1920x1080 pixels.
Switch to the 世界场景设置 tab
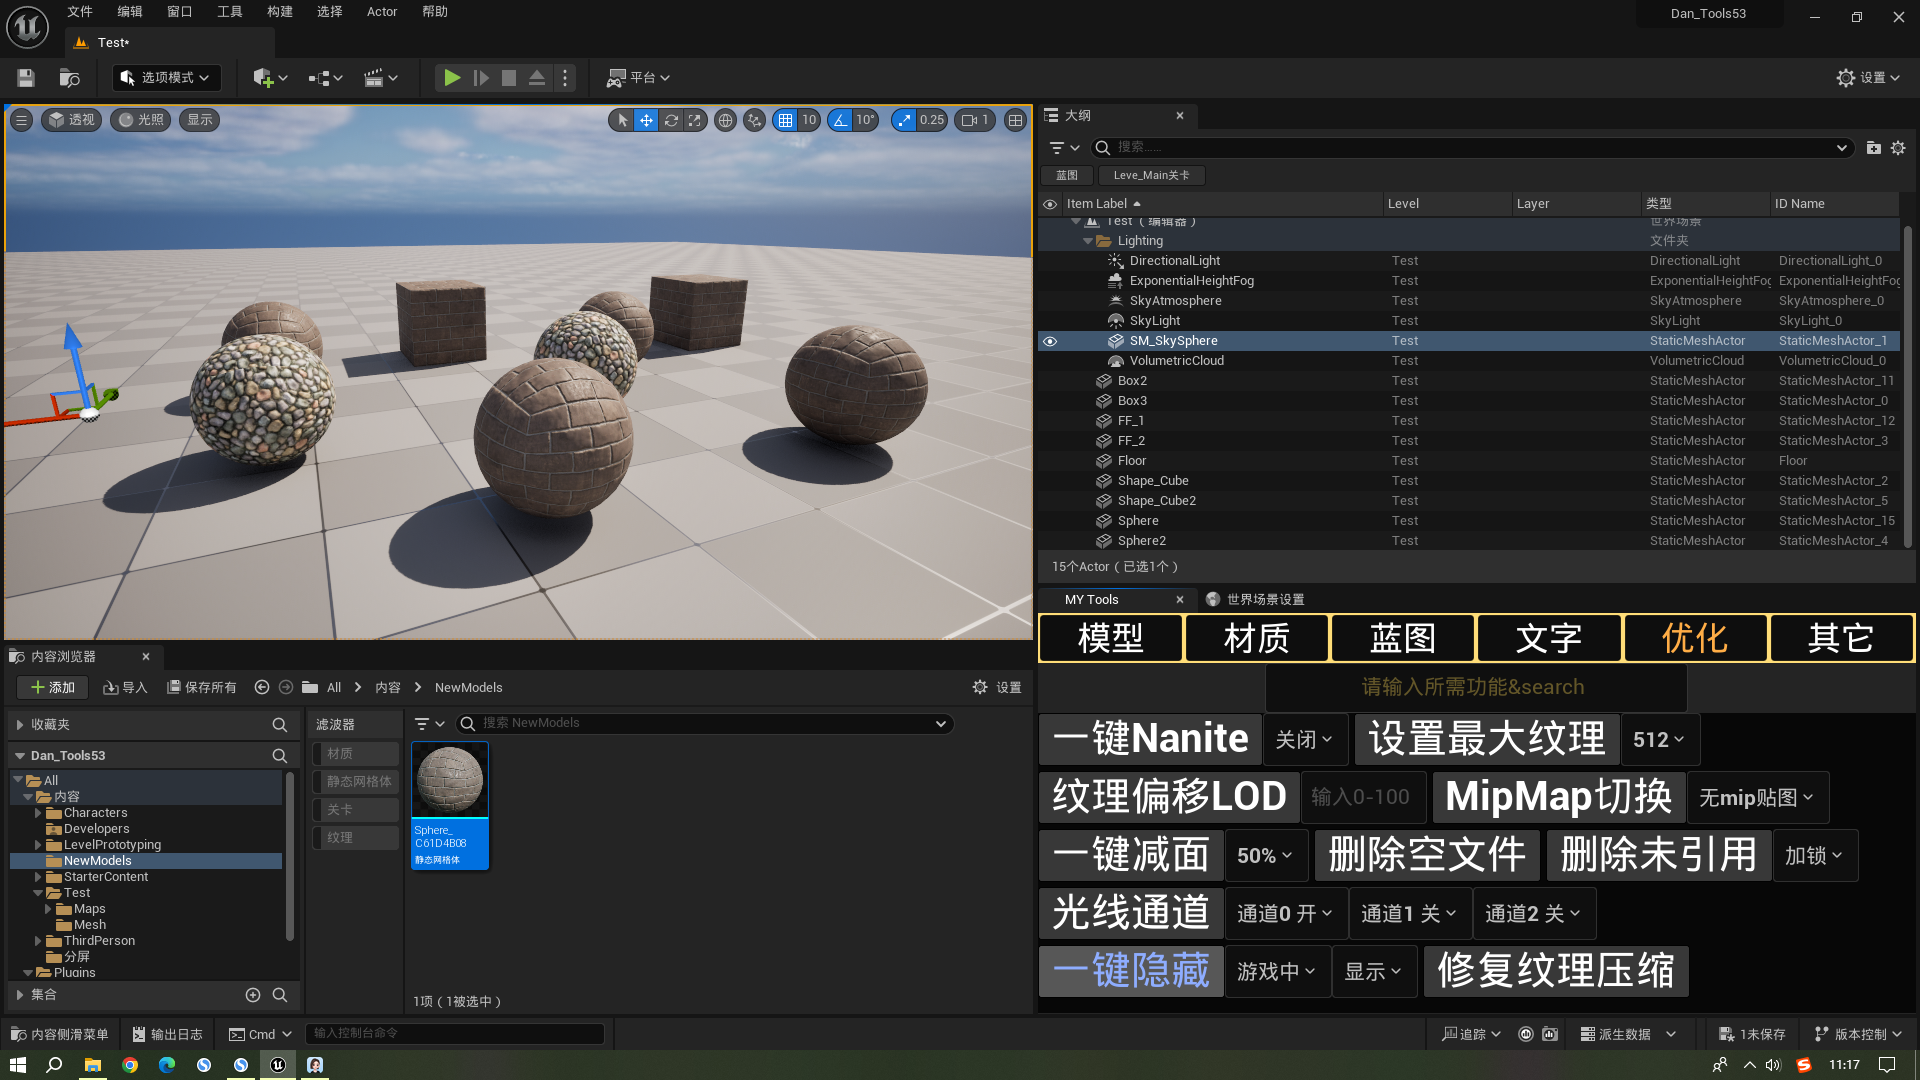click(x=1255, y=599)
